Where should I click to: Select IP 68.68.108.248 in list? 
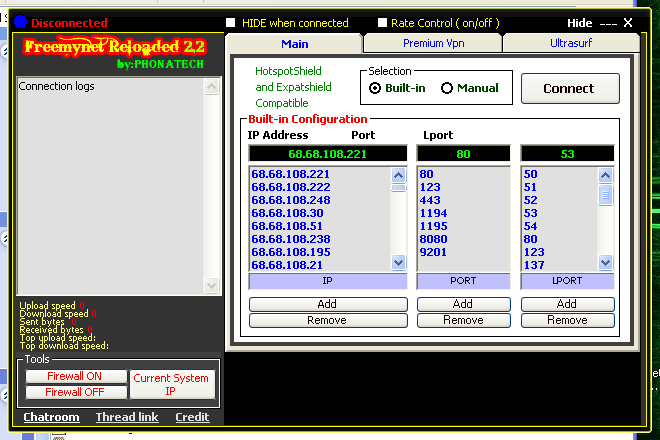(x=290, y=200)
